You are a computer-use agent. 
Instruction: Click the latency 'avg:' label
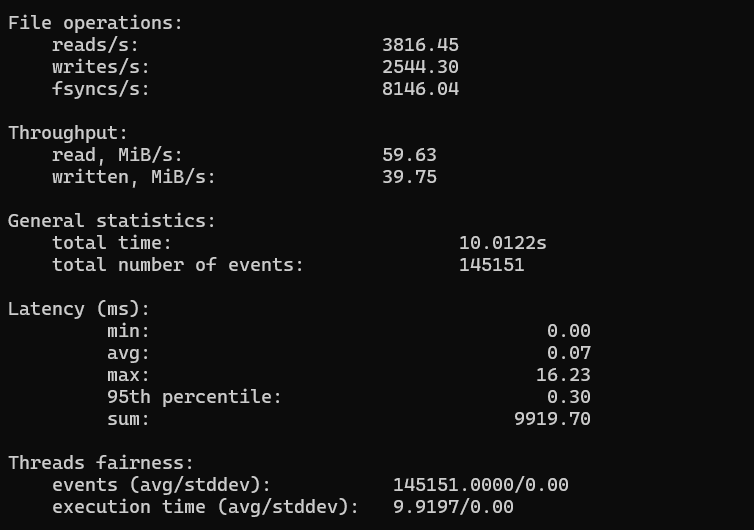coord(128,353)
